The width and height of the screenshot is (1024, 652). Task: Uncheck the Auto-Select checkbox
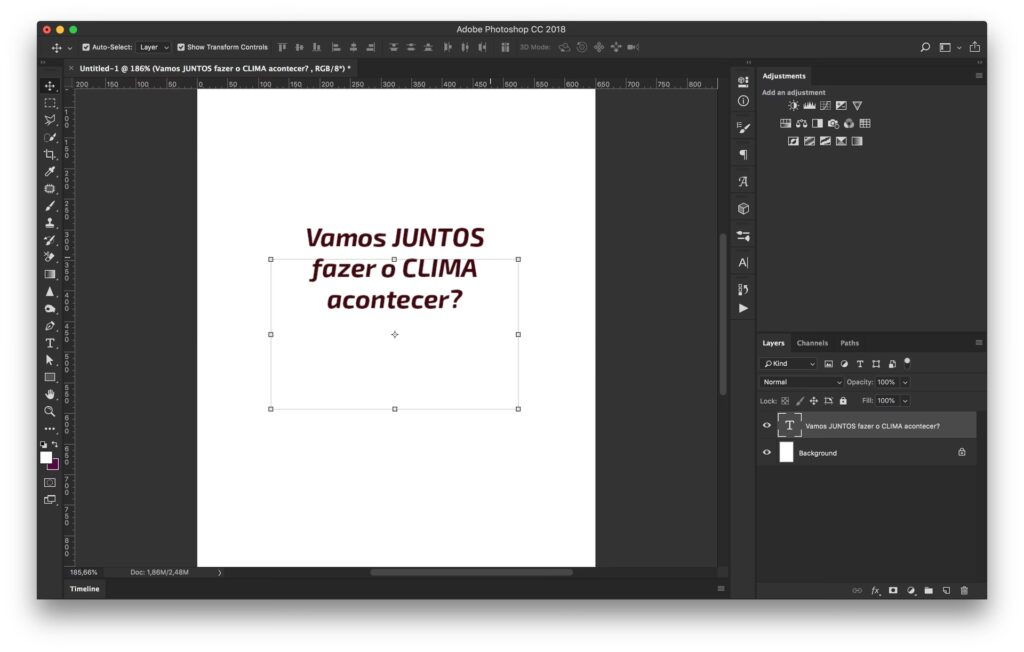86,47
